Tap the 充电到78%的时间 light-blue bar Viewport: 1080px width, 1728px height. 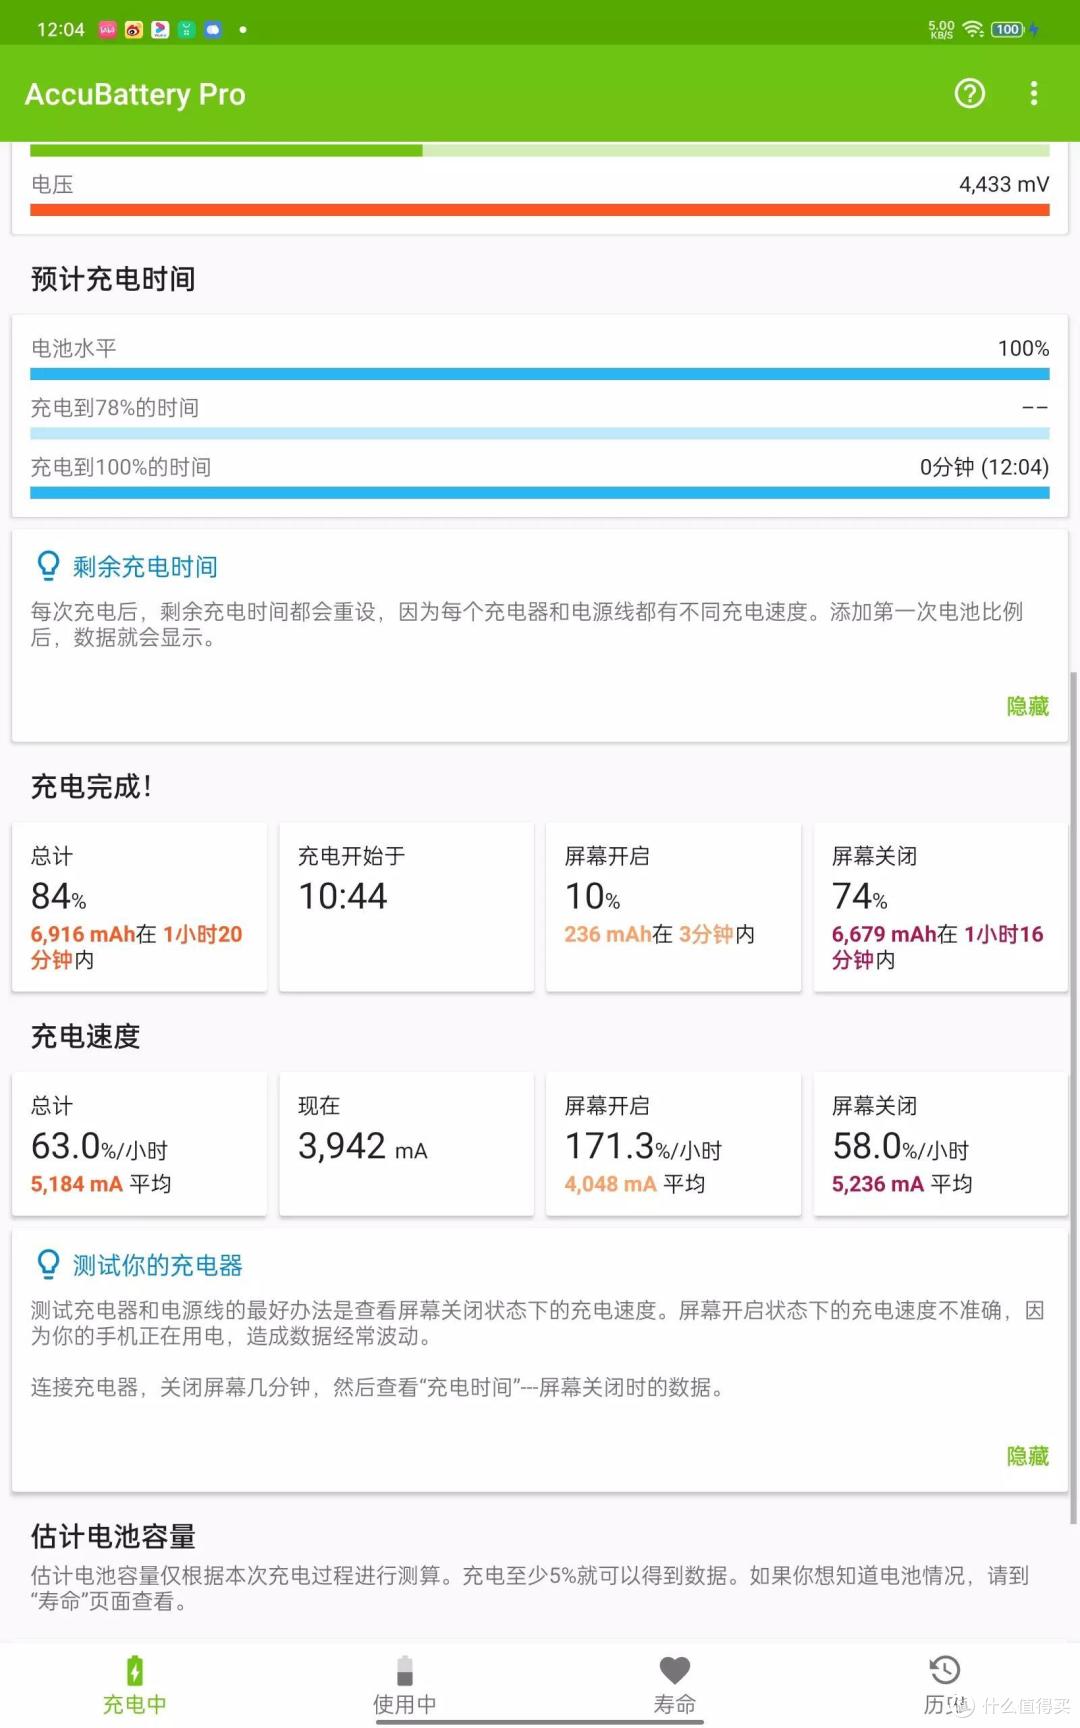click(540, 434)
